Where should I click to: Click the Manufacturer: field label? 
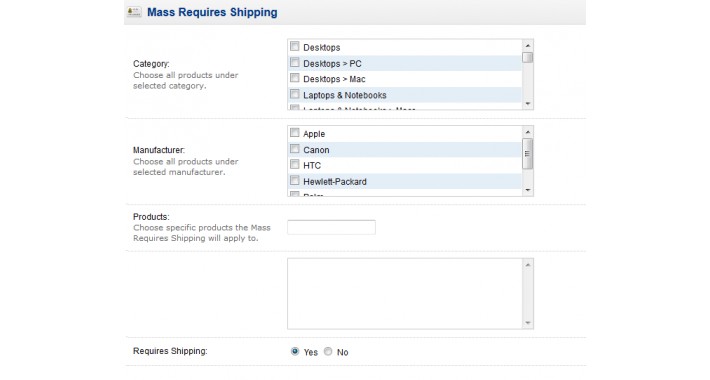(x=159, y=150)
